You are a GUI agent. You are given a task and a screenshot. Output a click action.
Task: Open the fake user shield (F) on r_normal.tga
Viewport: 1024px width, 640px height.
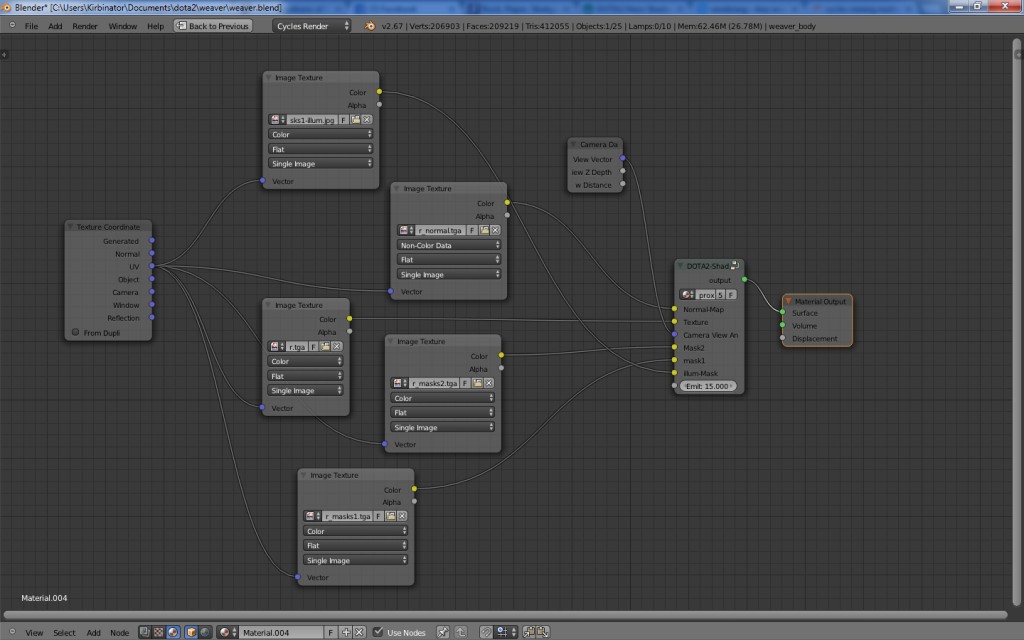pos(471,230)
